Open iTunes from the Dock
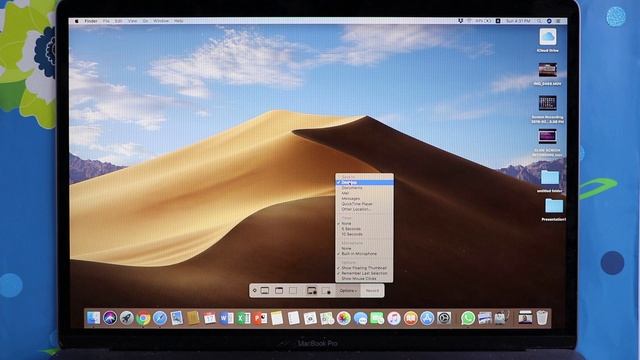The image size is (640, 360). coord(394,318)
